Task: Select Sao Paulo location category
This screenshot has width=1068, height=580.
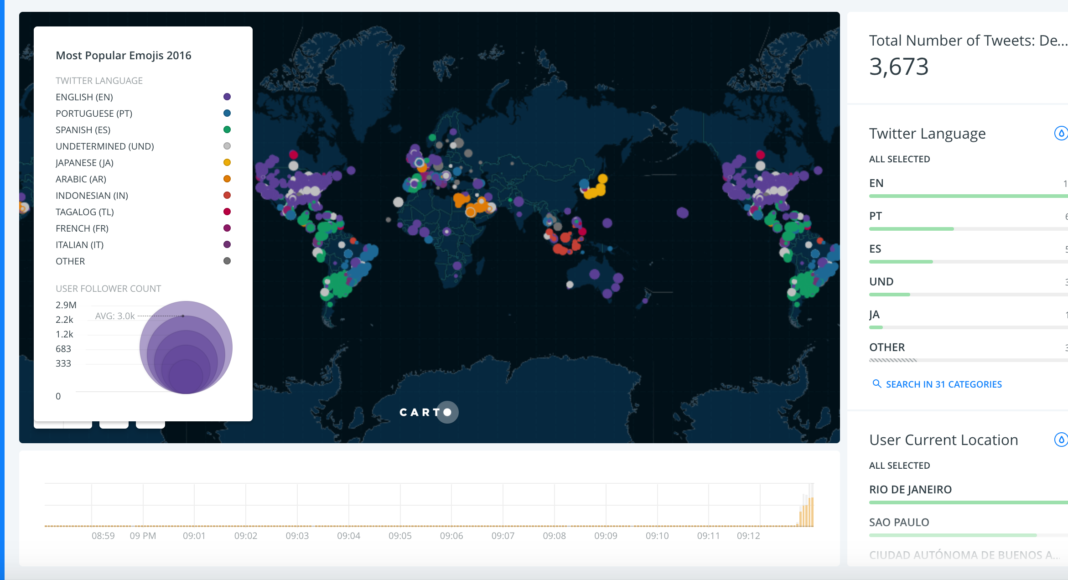Action: pyautogui.click(x=899, y=522)
